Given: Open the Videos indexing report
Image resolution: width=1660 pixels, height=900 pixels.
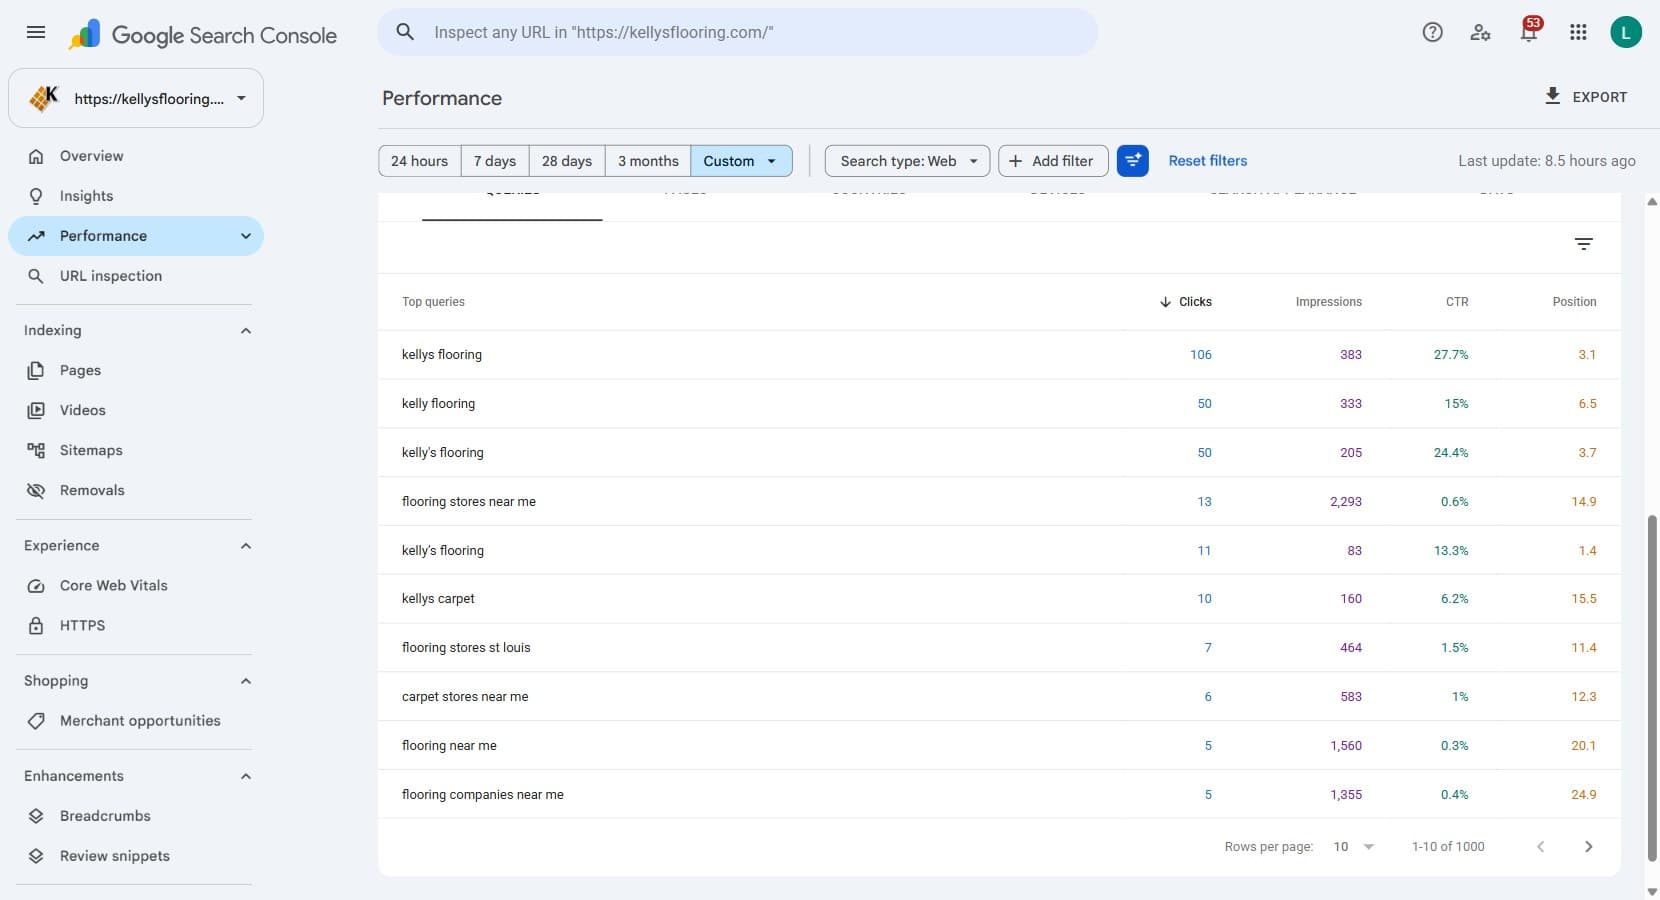Looking at the screenshot, I should (x=136, y=410).
